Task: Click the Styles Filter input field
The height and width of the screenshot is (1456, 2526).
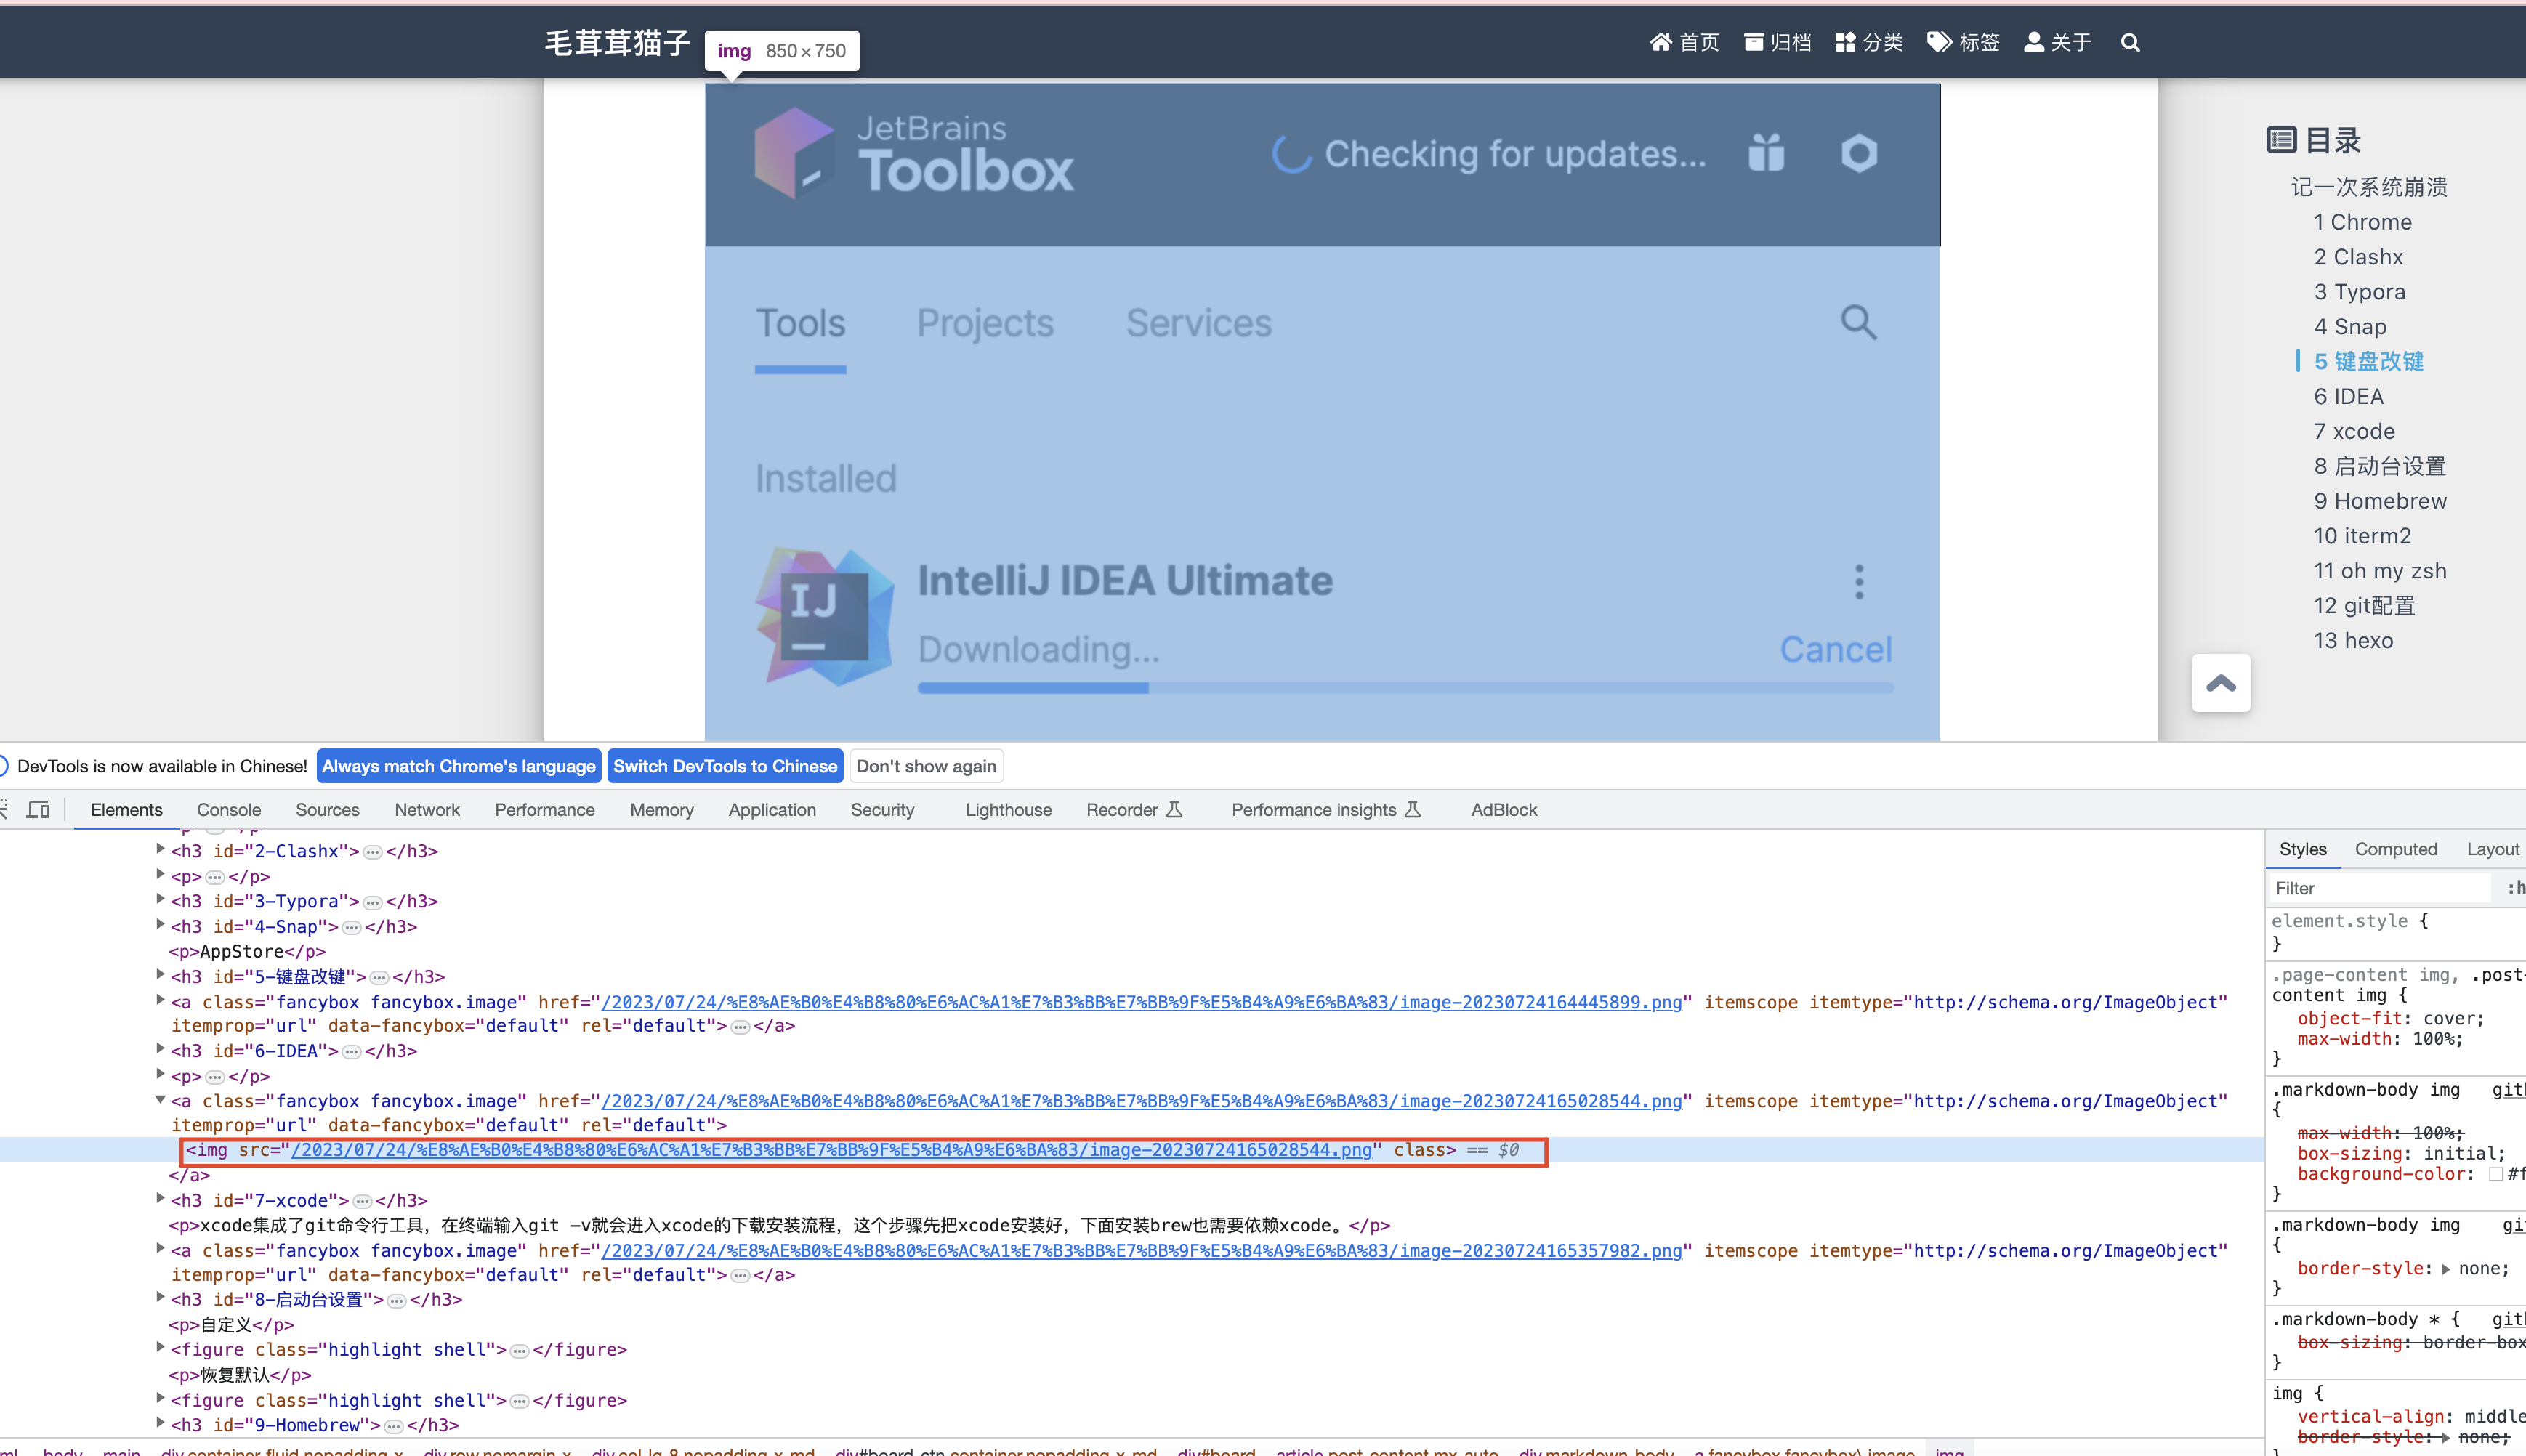Action: point(2380,888)
